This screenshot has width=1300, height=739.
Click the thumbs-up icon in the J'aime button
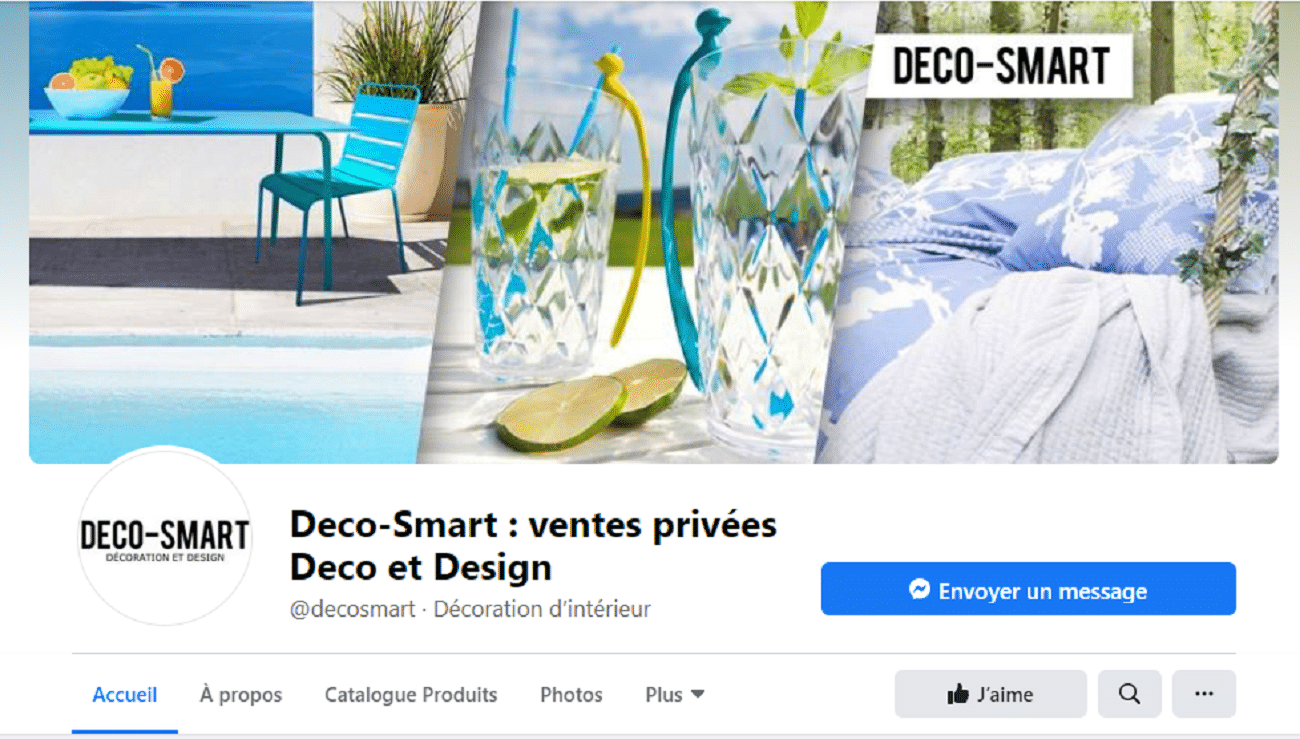pos(958,694)
